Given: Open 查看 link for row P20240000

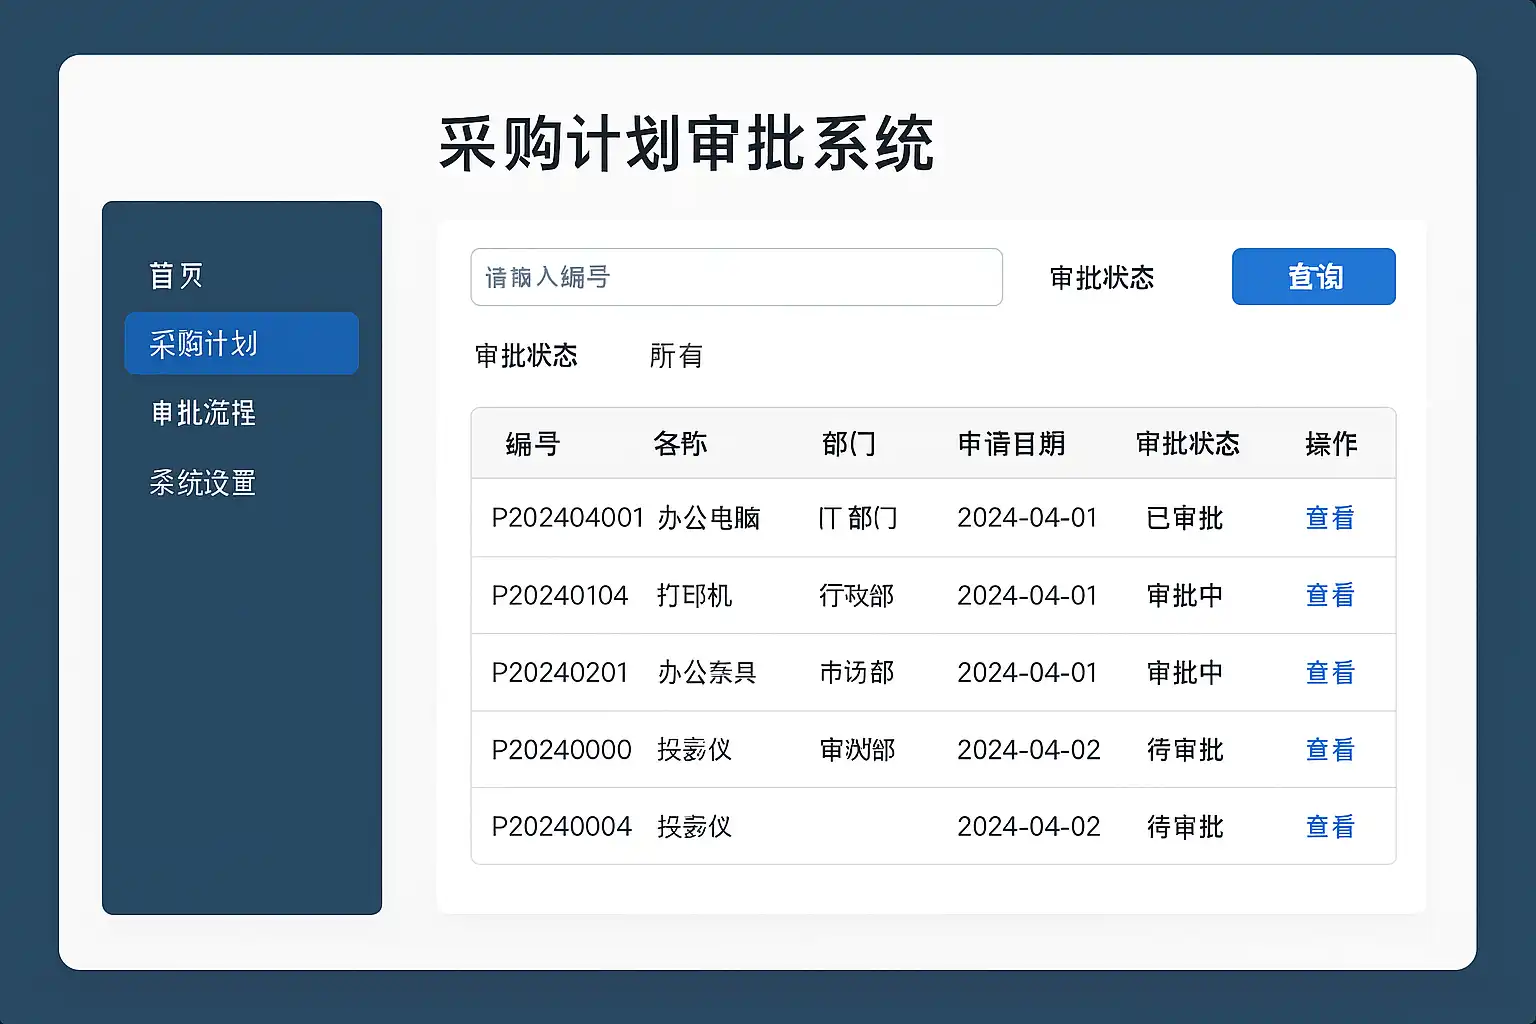Looking at the screenshot, I should tap(1330, 749).
